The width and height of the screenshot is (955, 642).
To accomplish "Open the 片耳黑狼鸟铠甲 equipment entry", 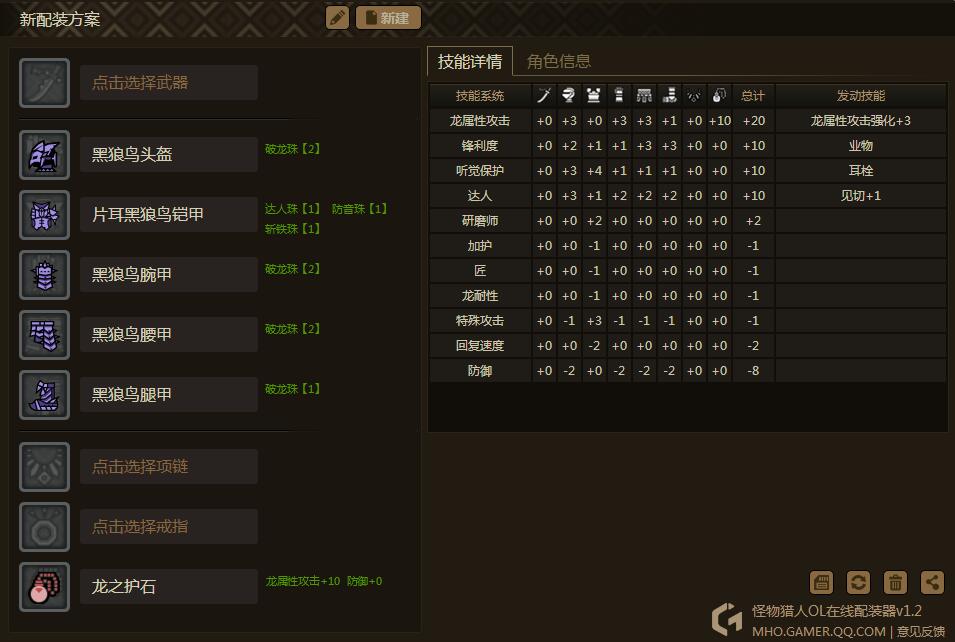I will 169,214.
